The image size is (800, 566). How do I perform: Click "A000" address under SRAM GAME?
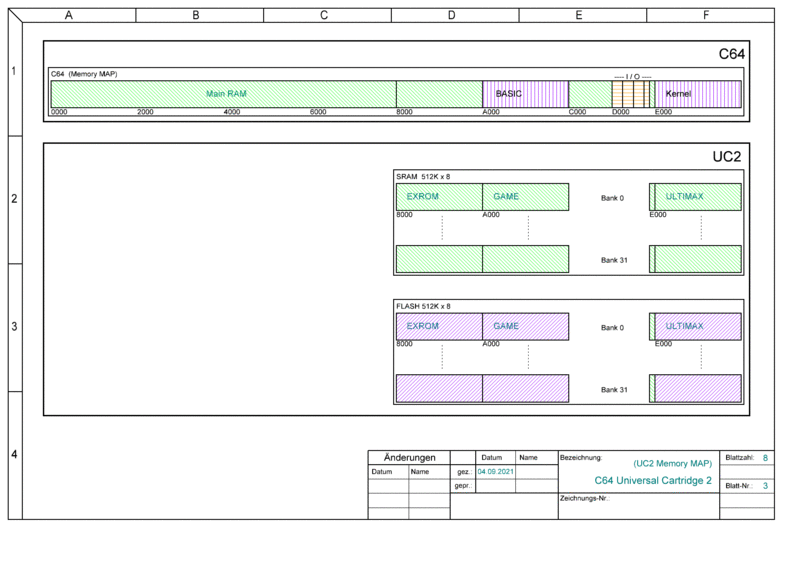click(x=491, y=215)
